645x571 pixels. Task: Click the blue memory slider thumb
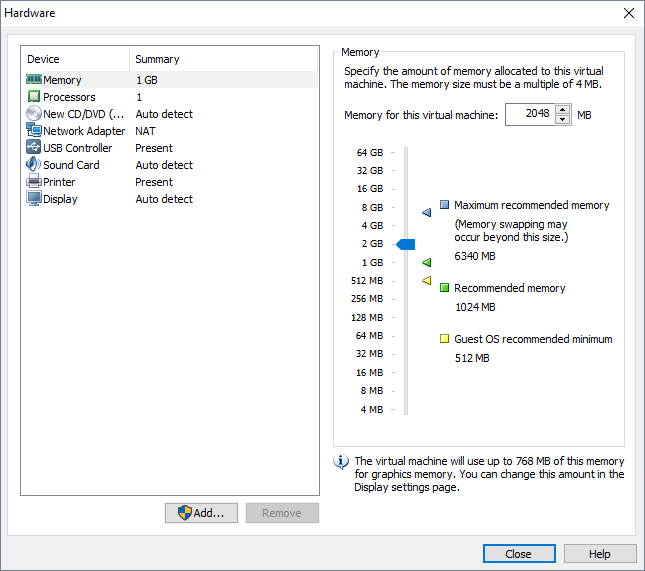pyautogui.click(x=406, y=244)
